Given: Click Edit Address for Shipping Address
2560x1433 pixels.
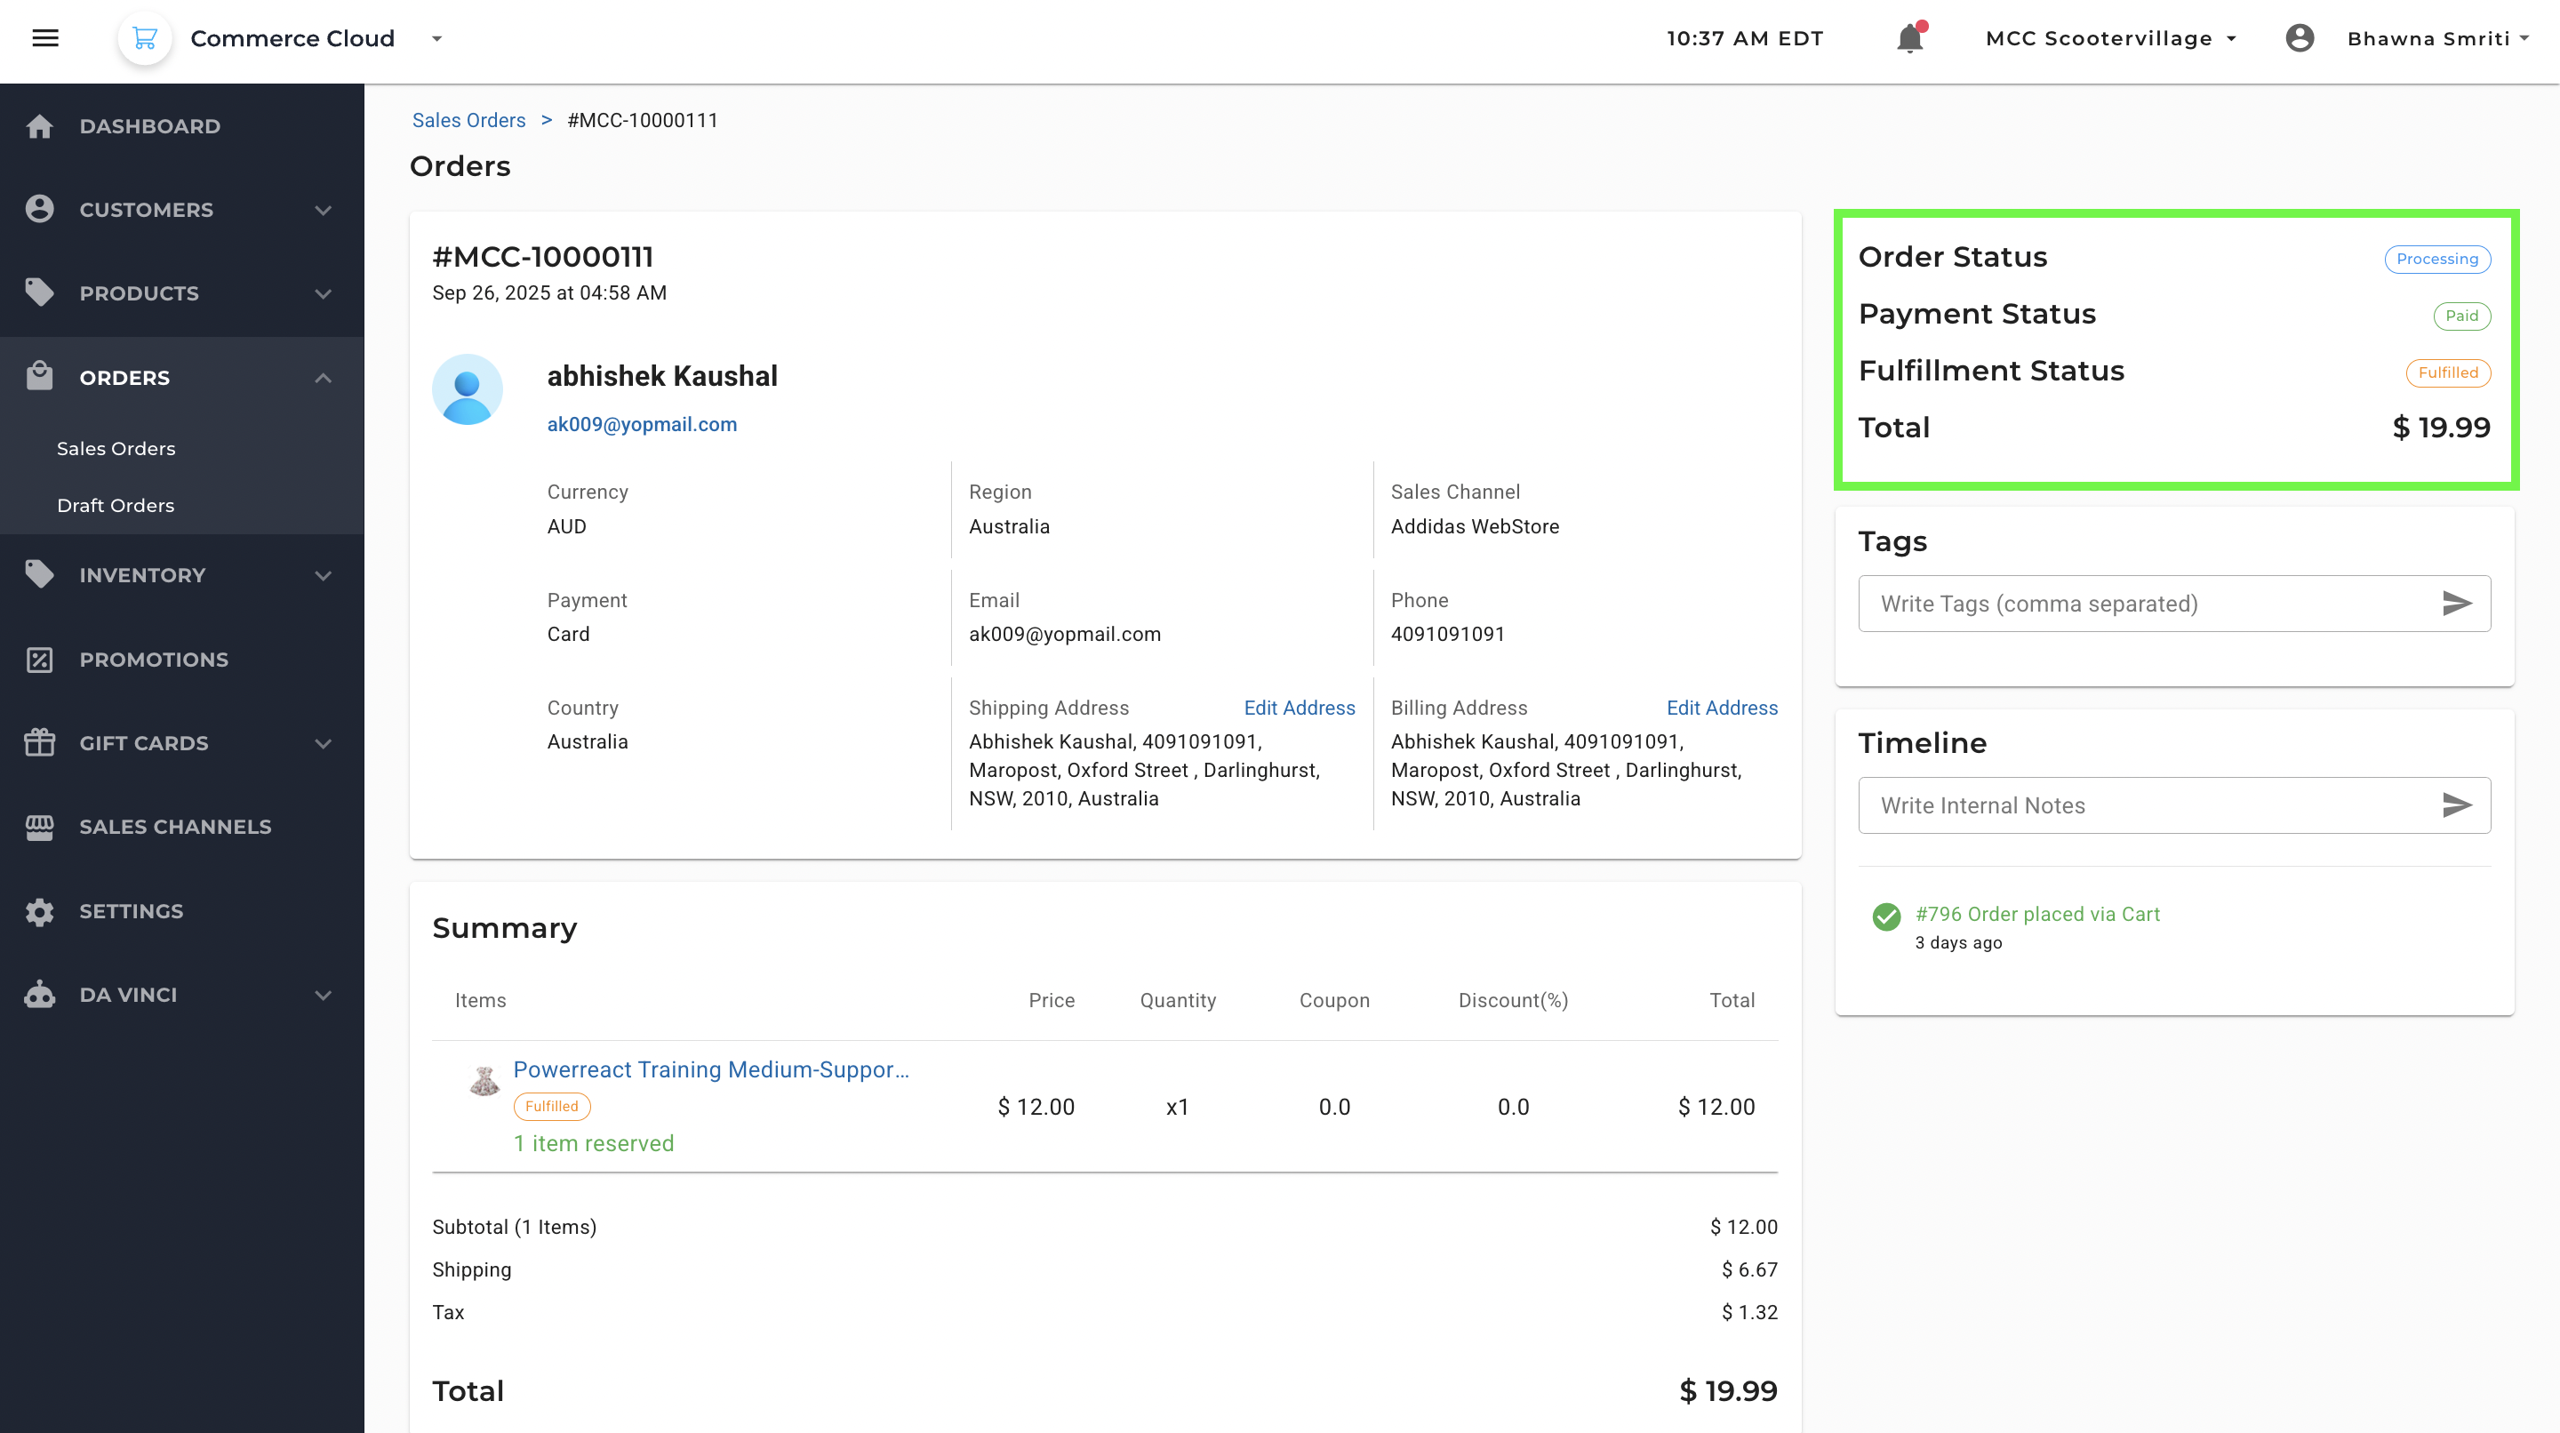Looking at the screenshot, I should [1298, 708].
